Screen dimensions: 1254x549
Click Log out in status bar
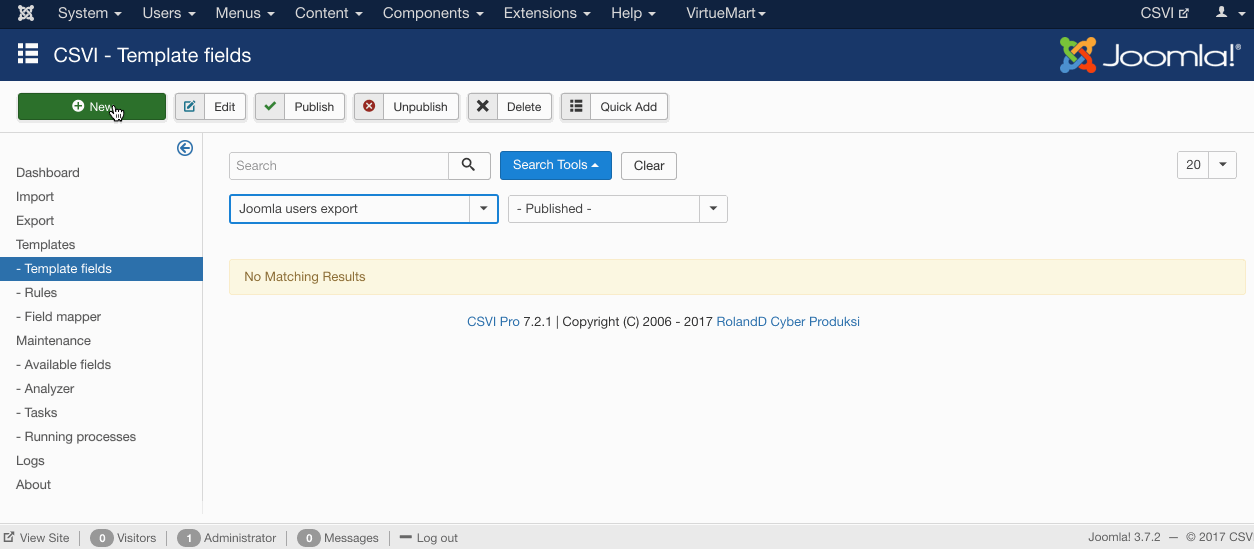click(428, 538)
